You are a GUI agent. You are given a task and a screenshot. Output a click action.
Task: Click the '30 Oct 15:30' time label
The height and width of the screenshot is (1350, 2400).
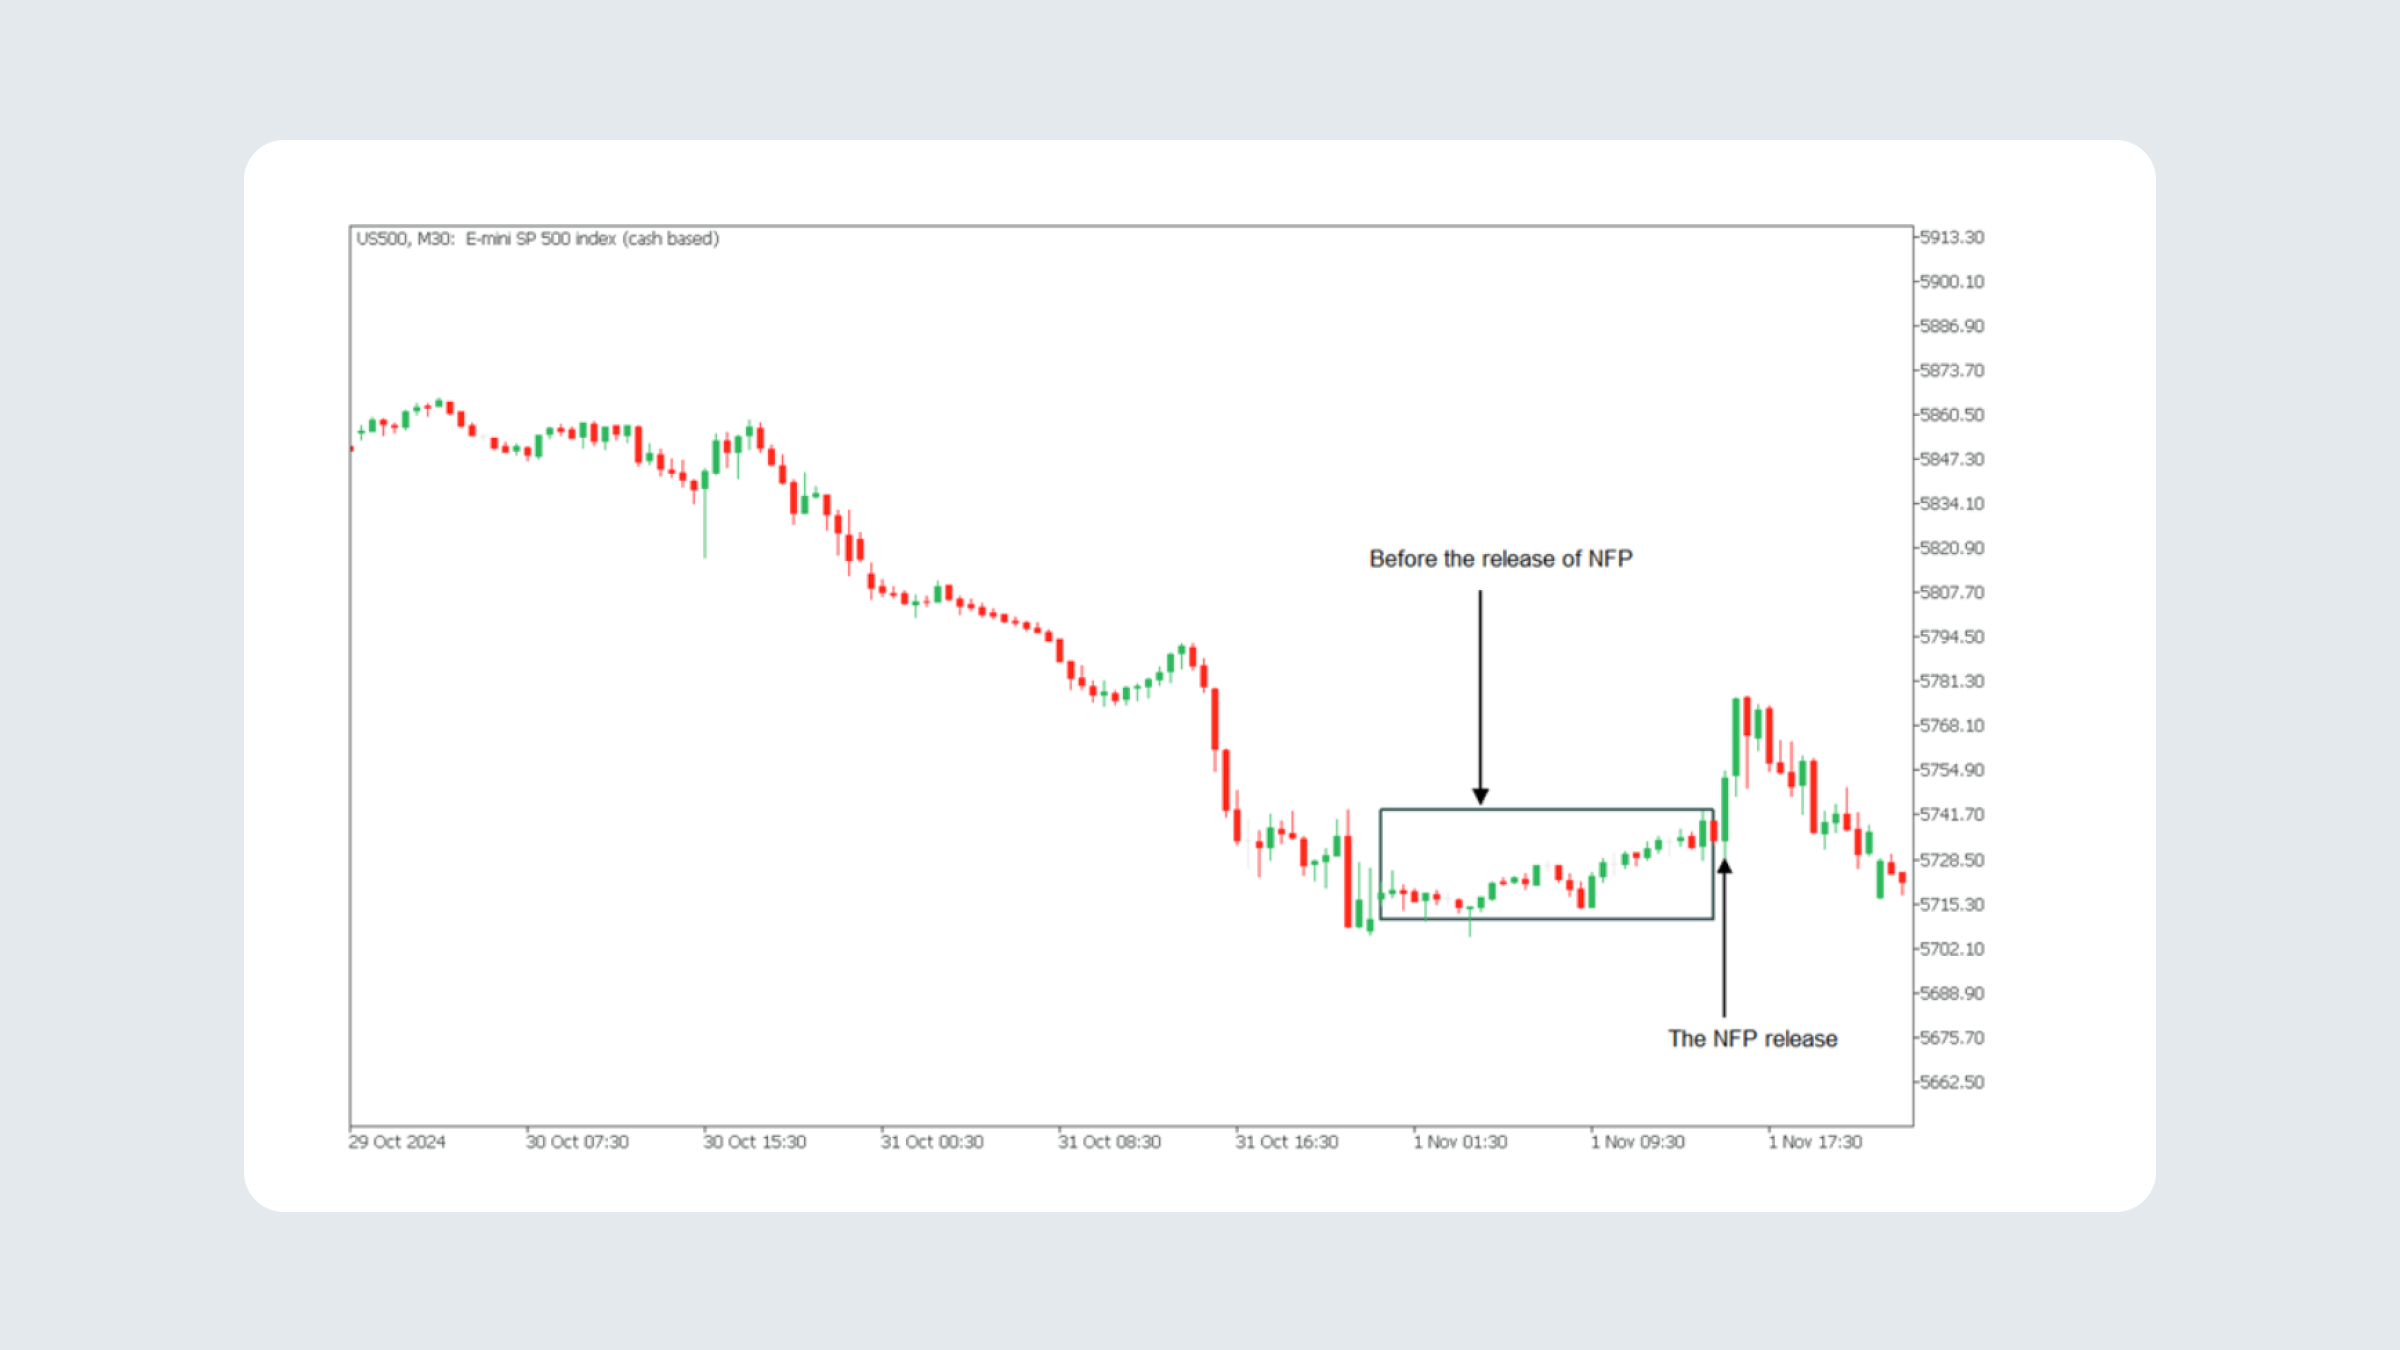(754, 1142)
